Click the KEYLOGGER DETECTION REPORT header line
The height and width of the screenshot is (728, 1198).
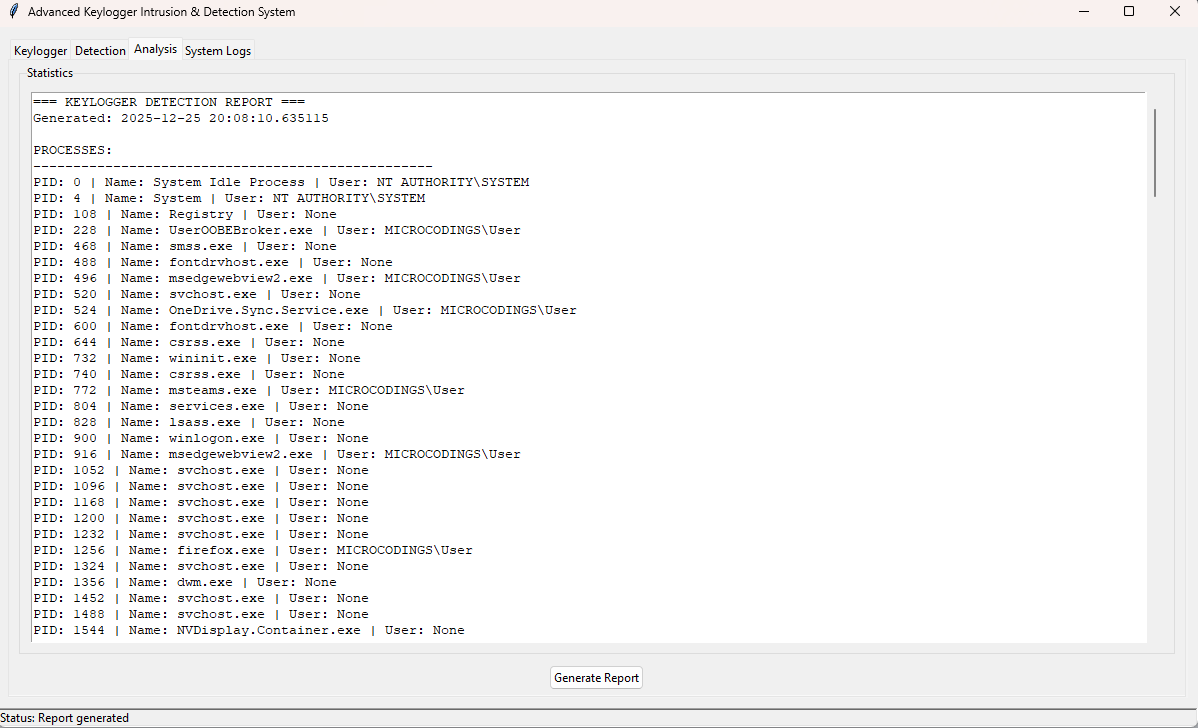click(168, 102)
